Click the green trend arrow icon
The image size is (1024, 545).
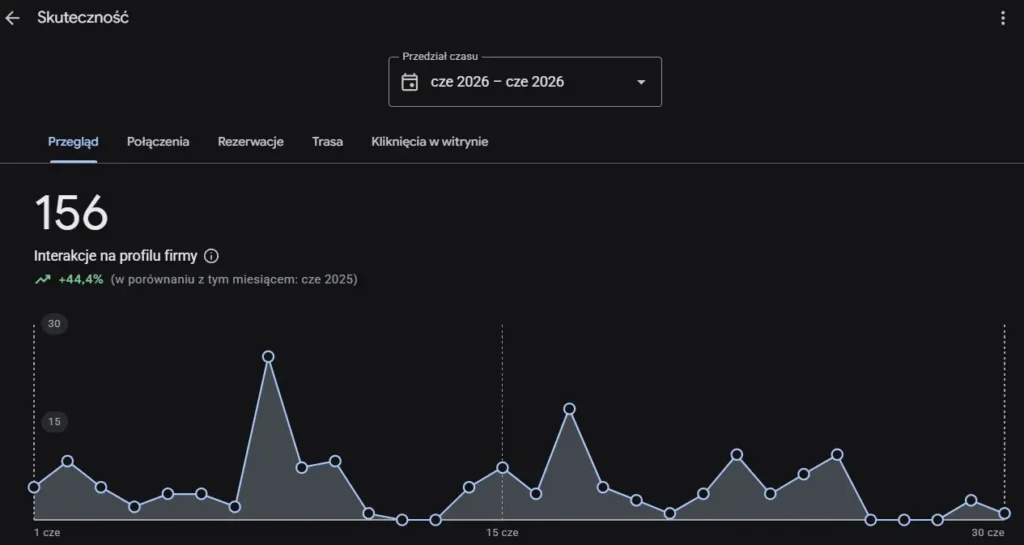(x=42, y=280)
